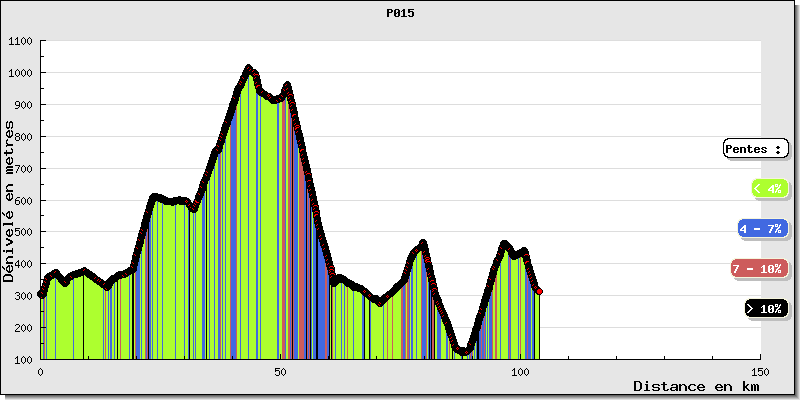Screen dimensions: 800x400
Task: Click the 'Distance en km' axis label
Action: tap(696, 386)
